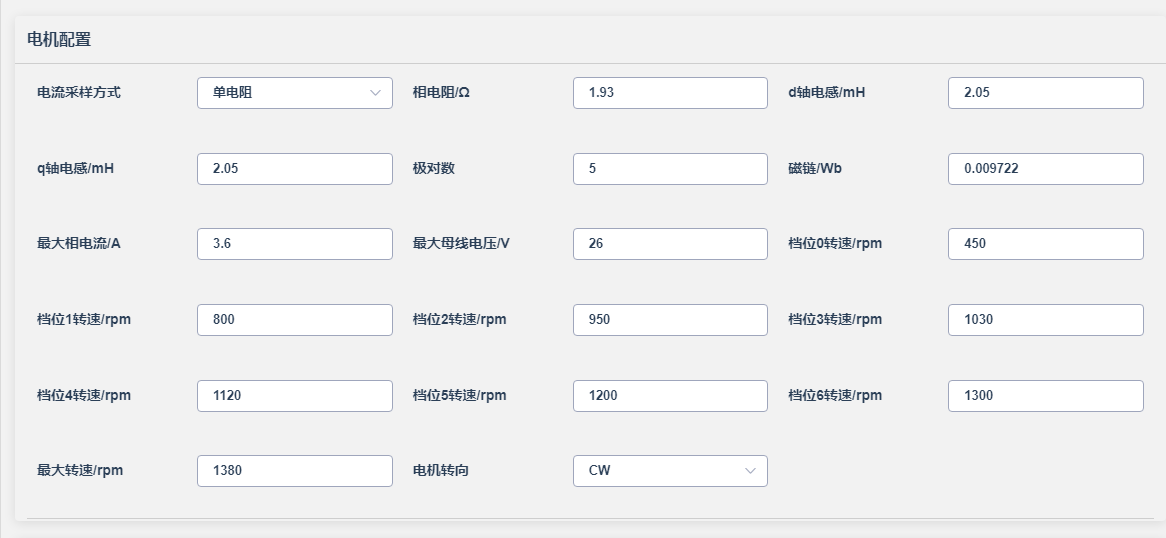Click the q轴电感/mH label
The image size is (1166, 538).
tap(75, 169)
